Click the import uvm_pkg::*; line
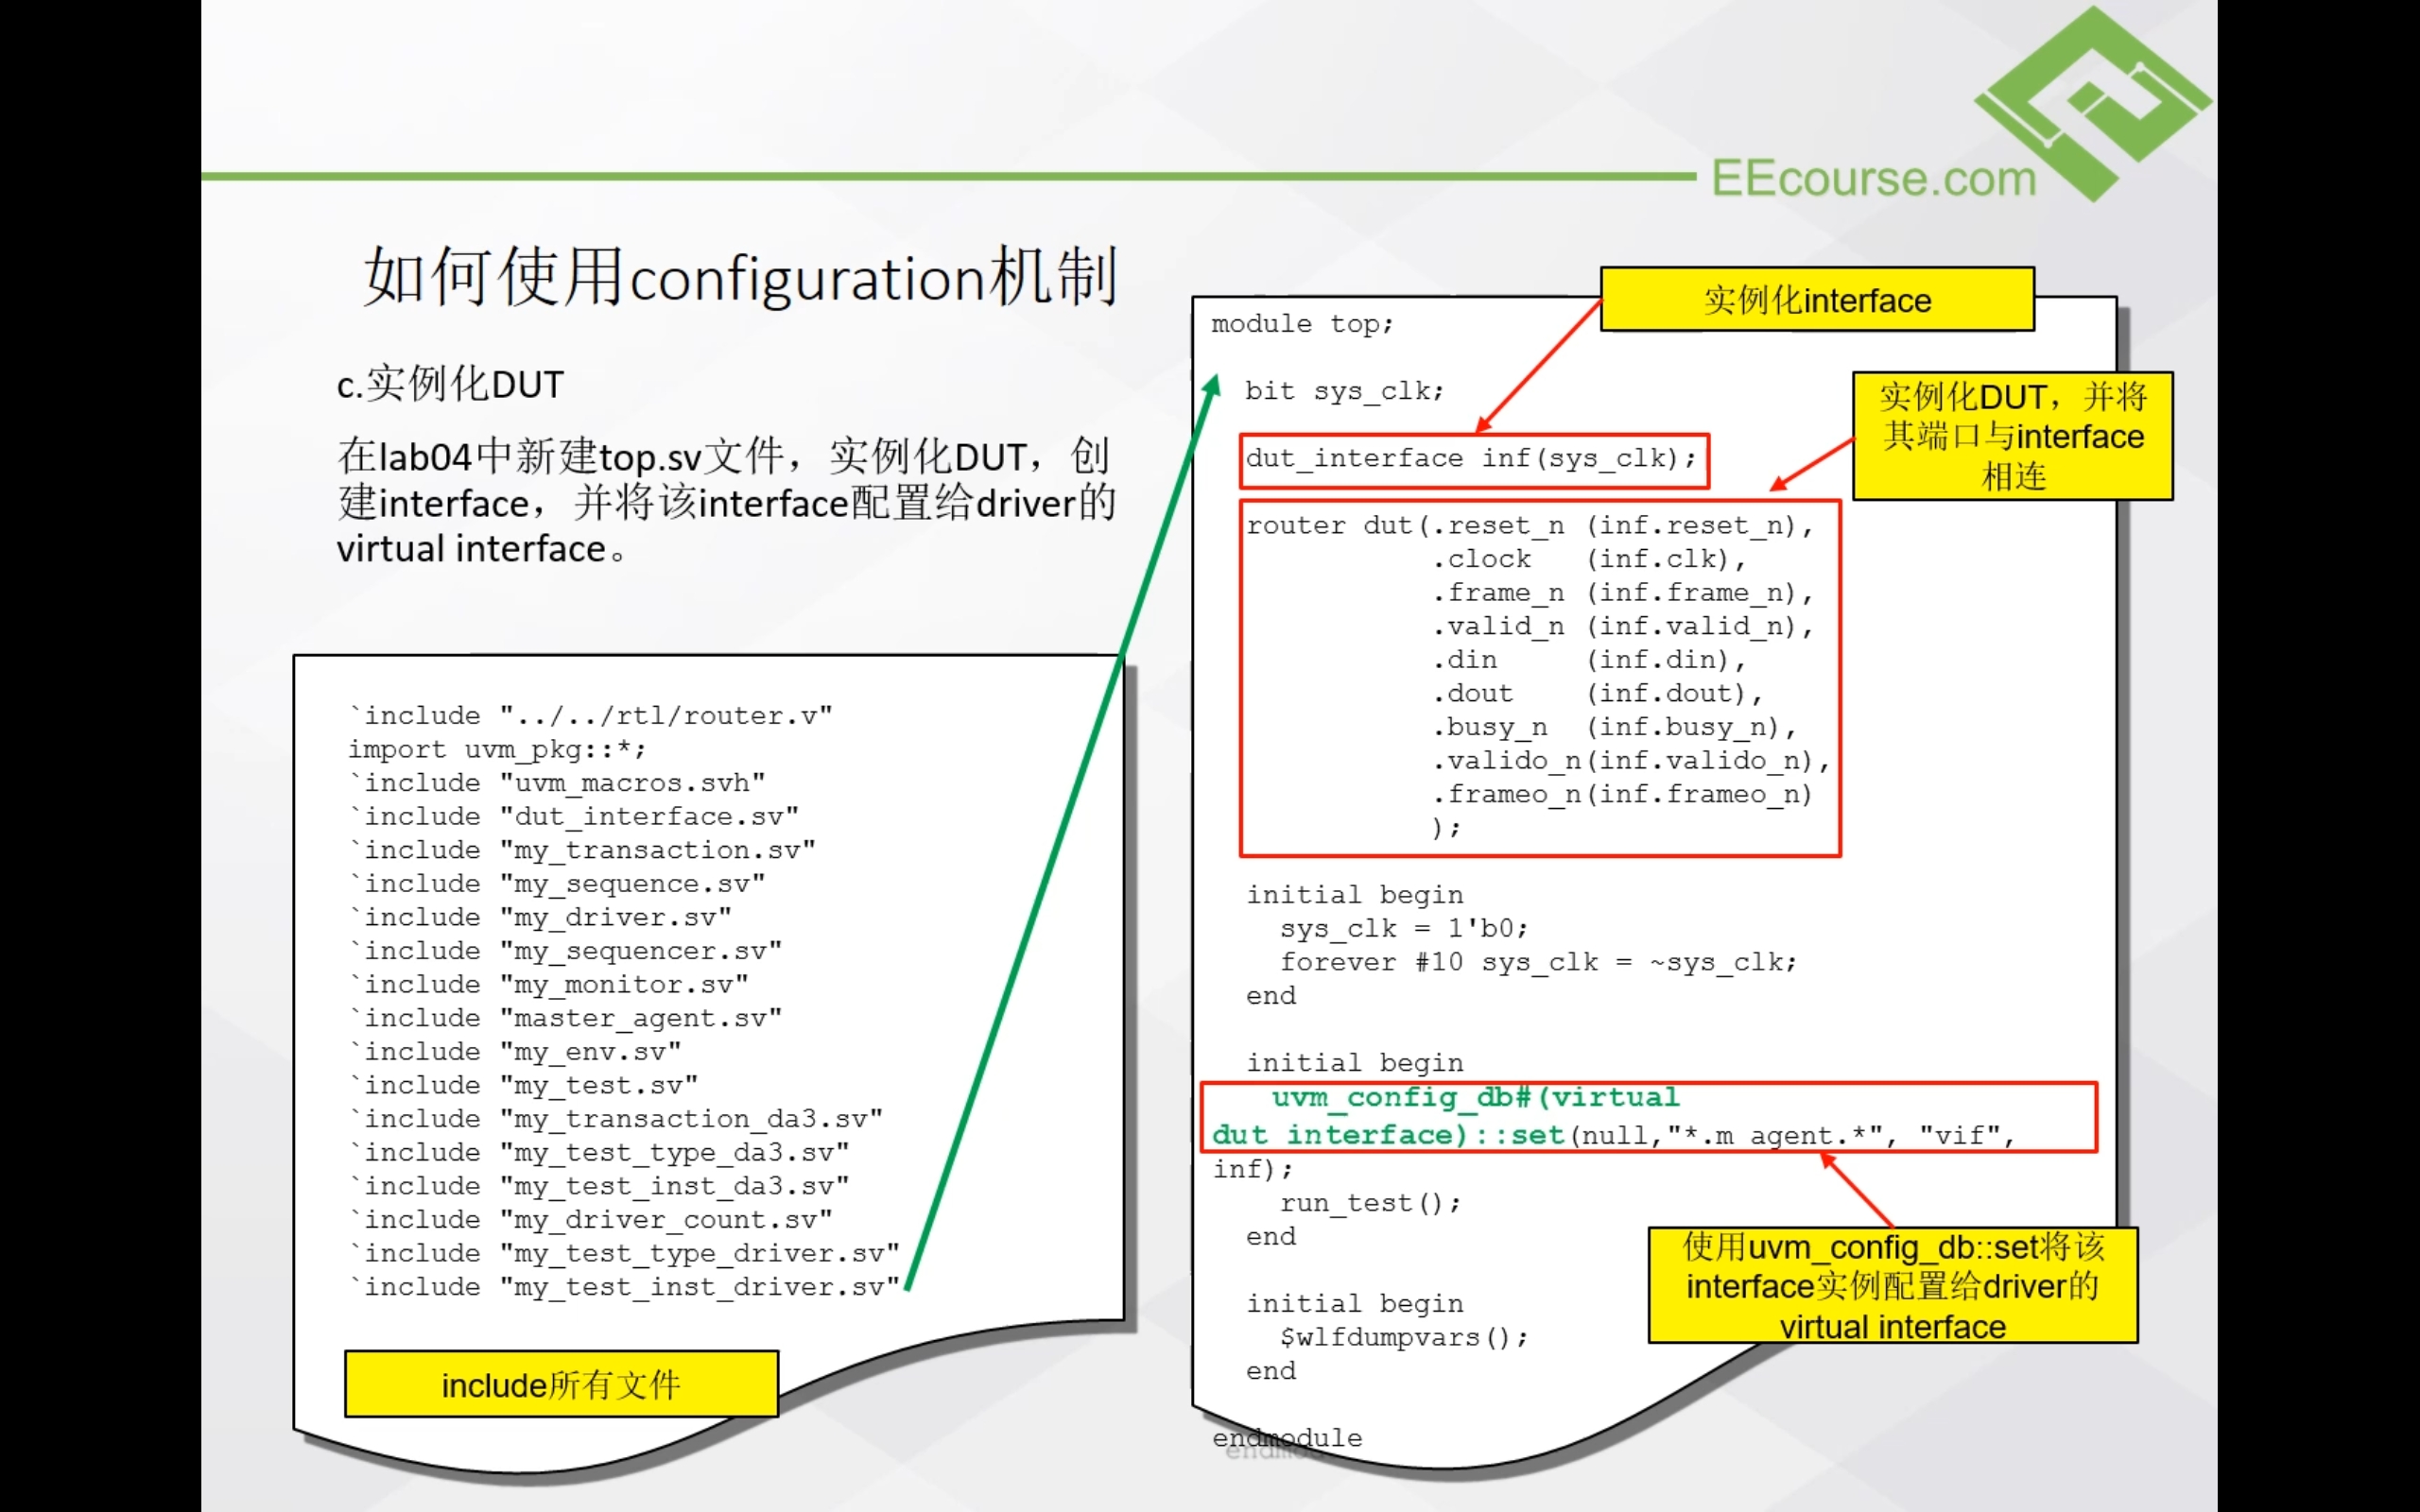The height and width of the screenshot is (1512, 2420). [497, 750]
